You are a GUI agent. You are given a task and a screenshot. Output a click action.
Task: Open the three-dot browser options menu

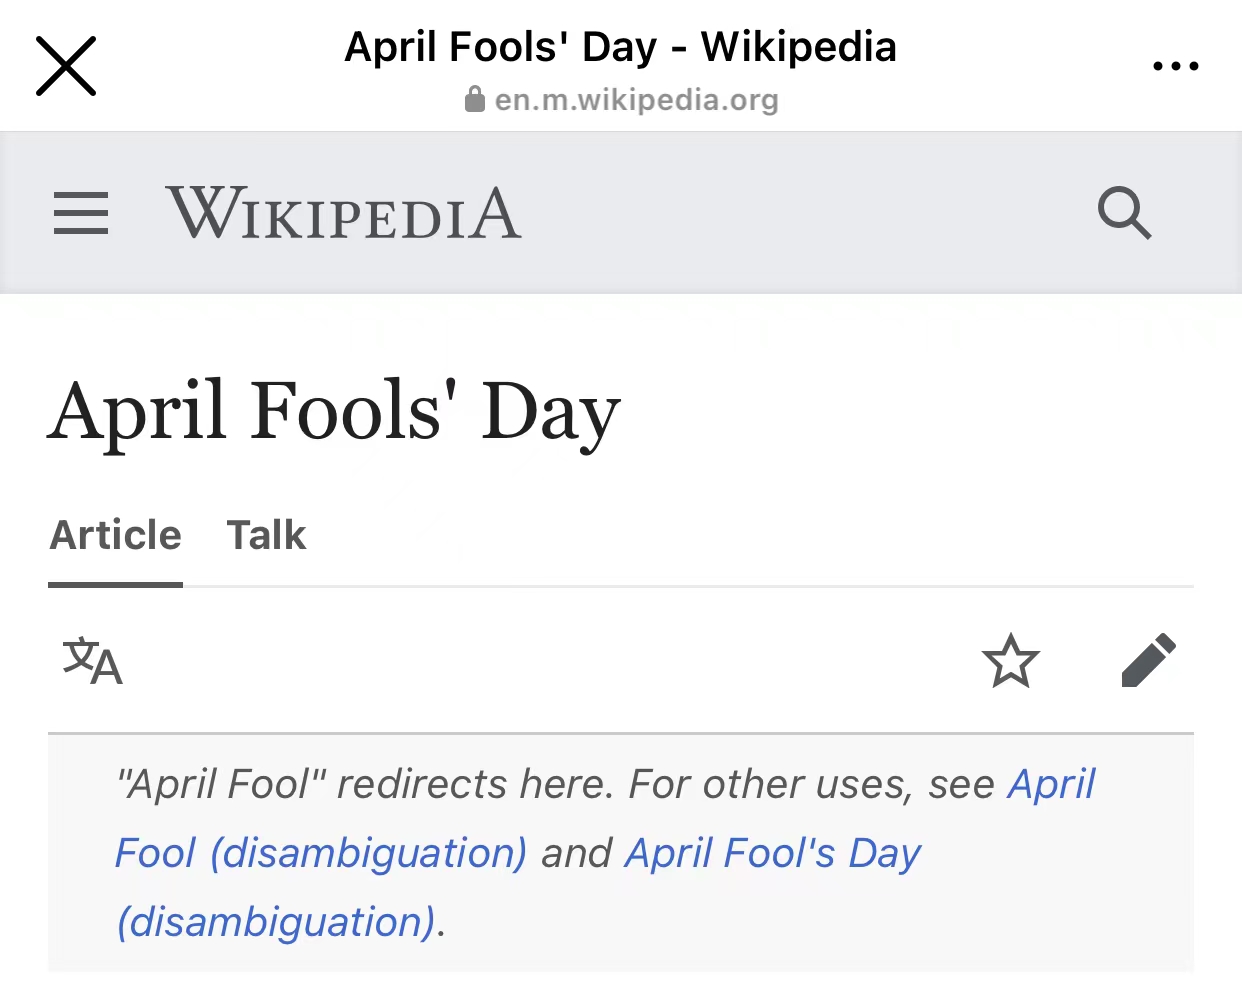pos(1175,67)
